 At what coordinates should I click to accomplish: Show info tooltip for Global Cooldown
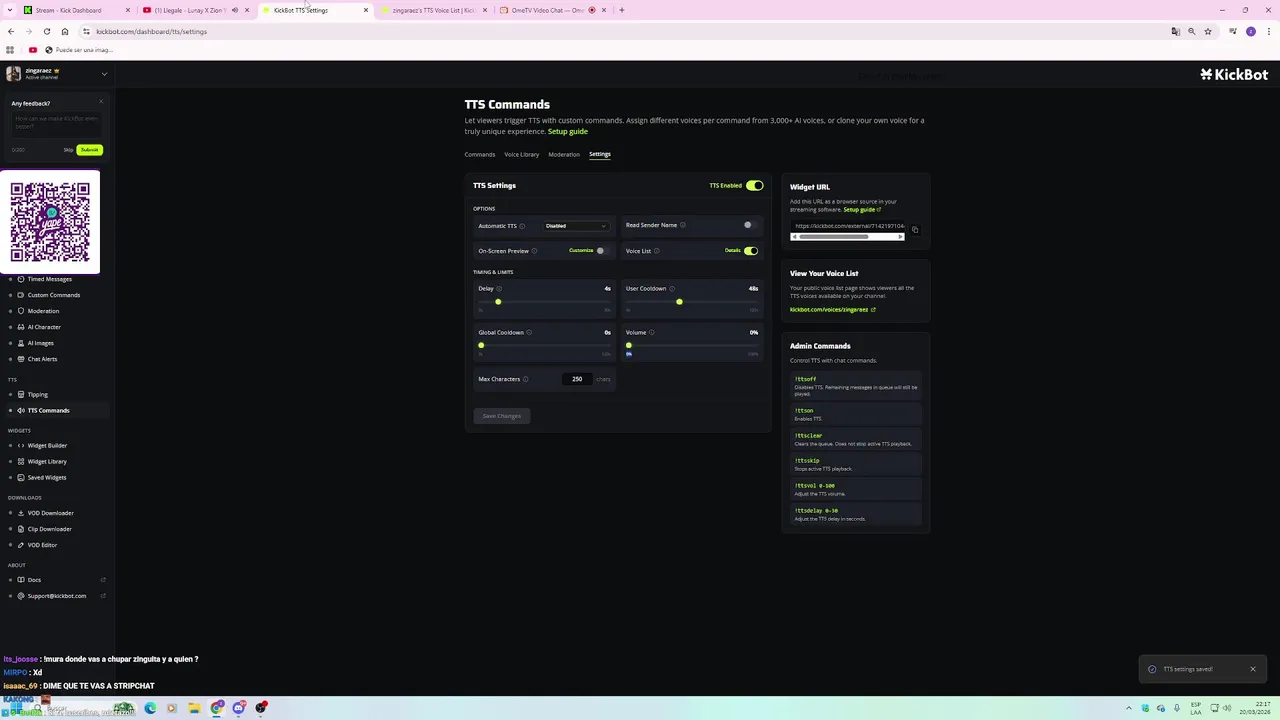529,332
